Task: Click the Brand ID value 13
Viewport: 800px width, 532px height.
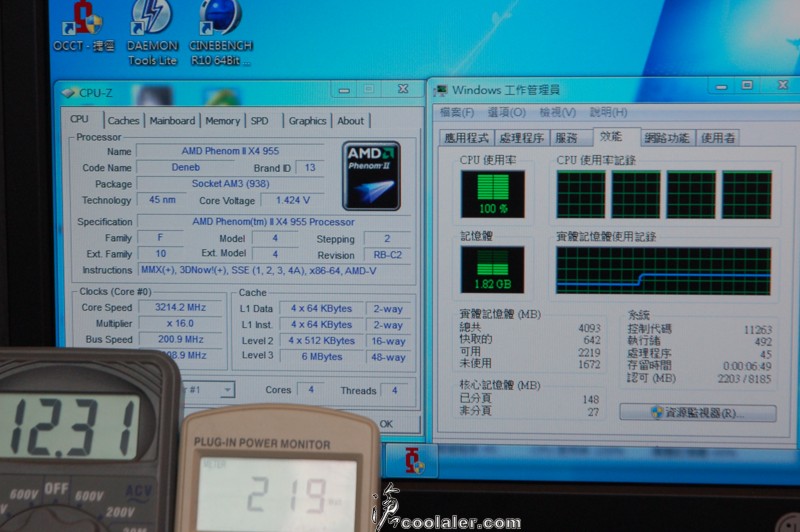Action: 310,168
